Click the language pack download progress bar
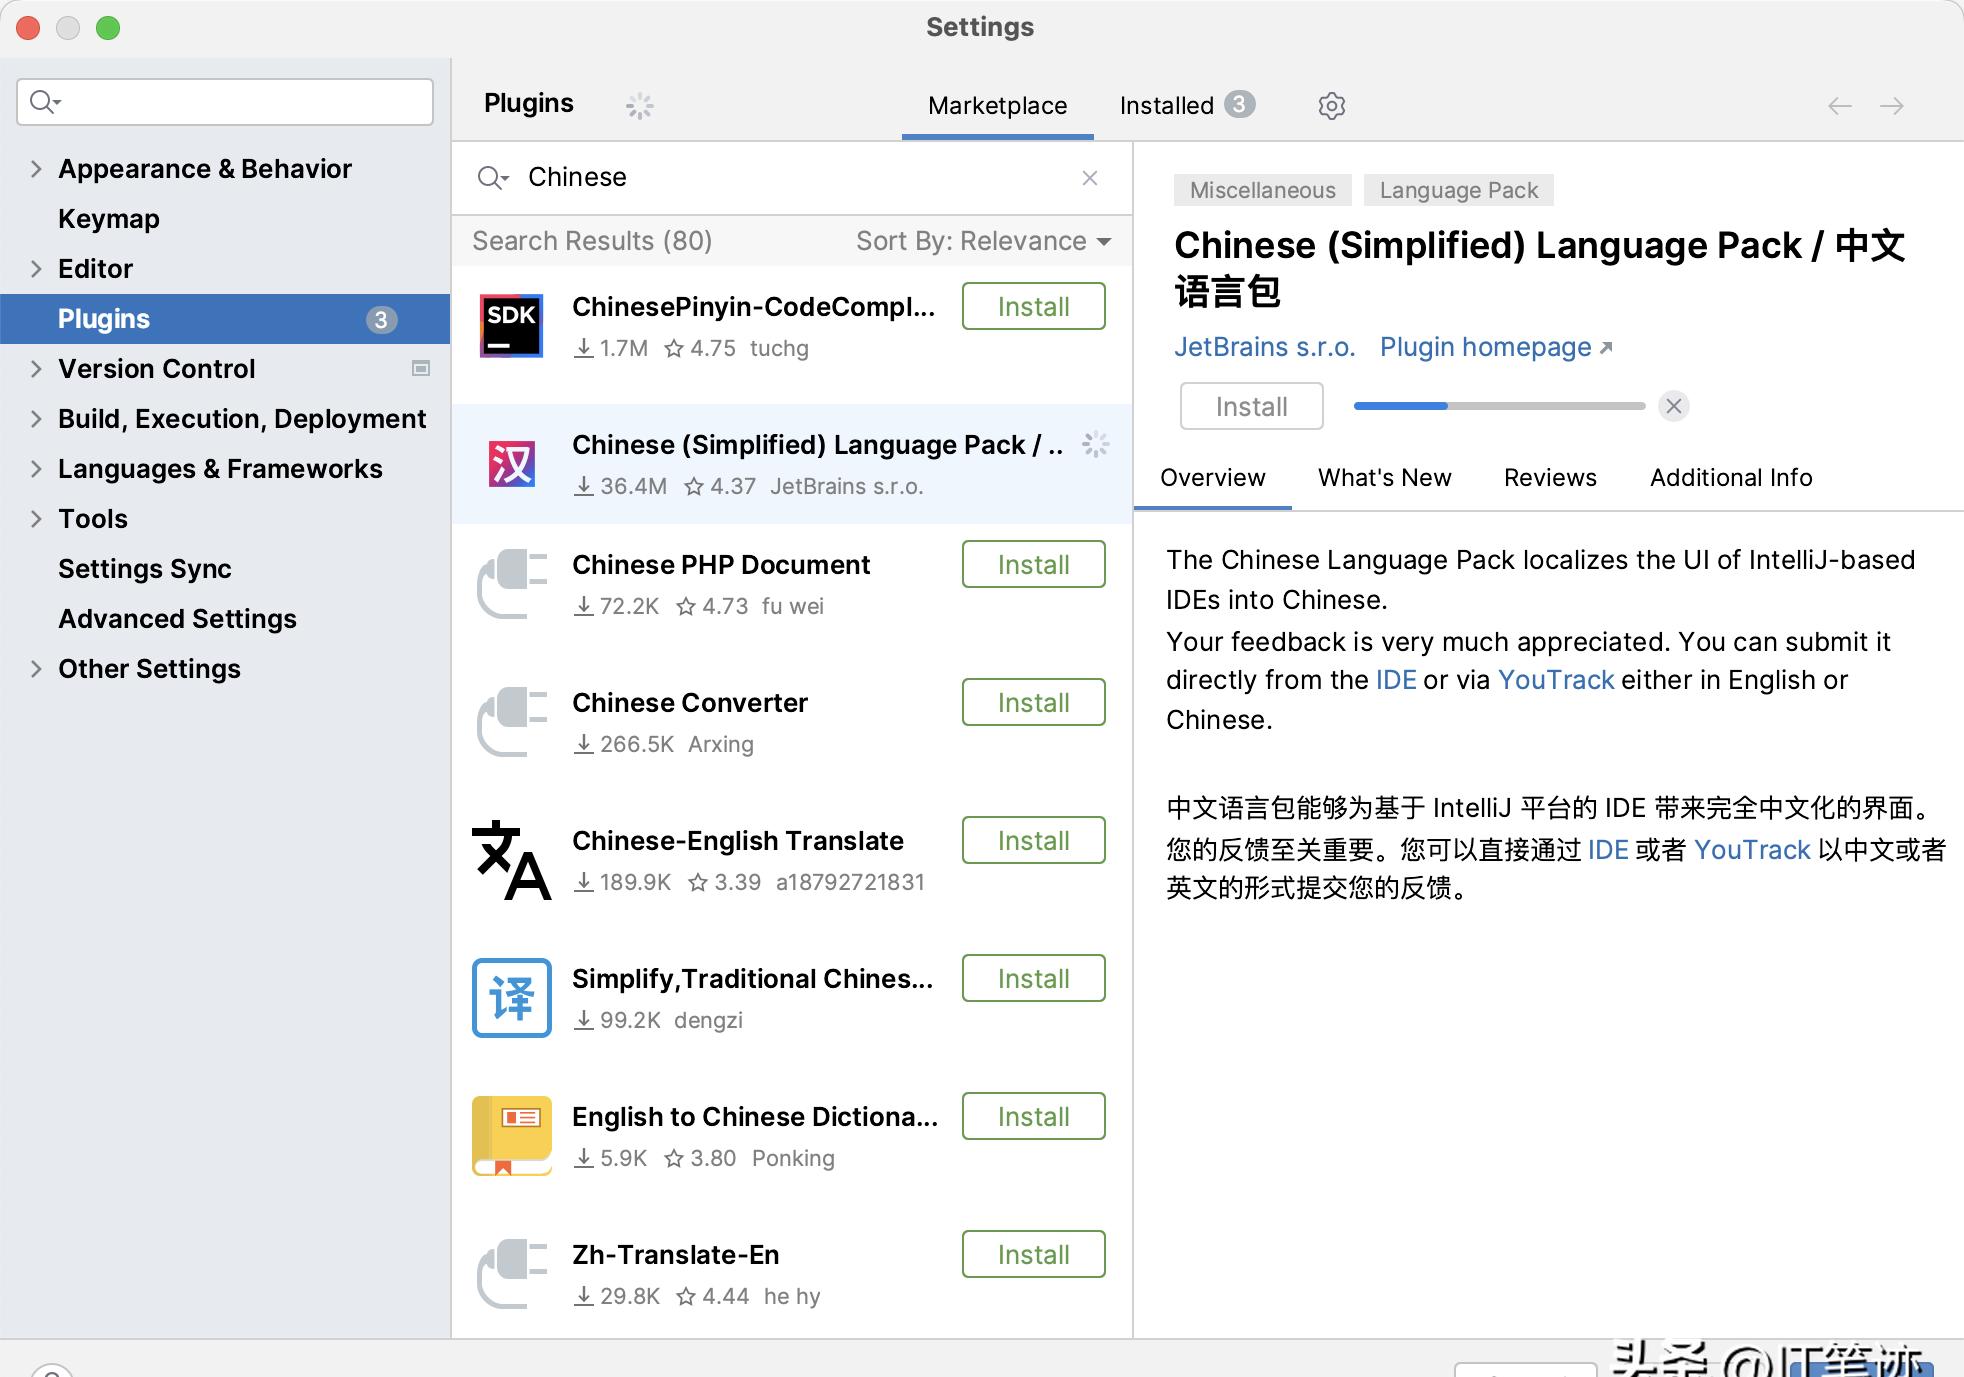Image resolution: width=1964 pixels, height=1377 pixels. click(1498, 406)
